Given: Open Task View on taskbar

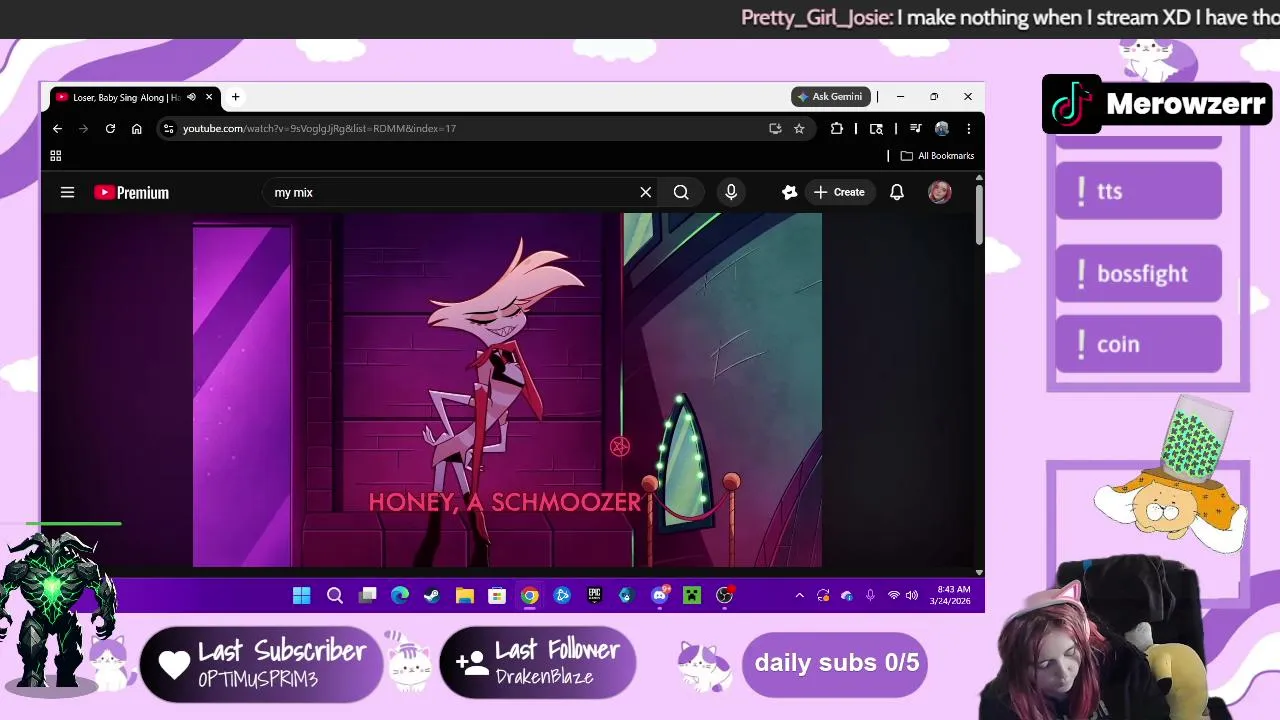Looking at the screenshot, I should 367,596.
